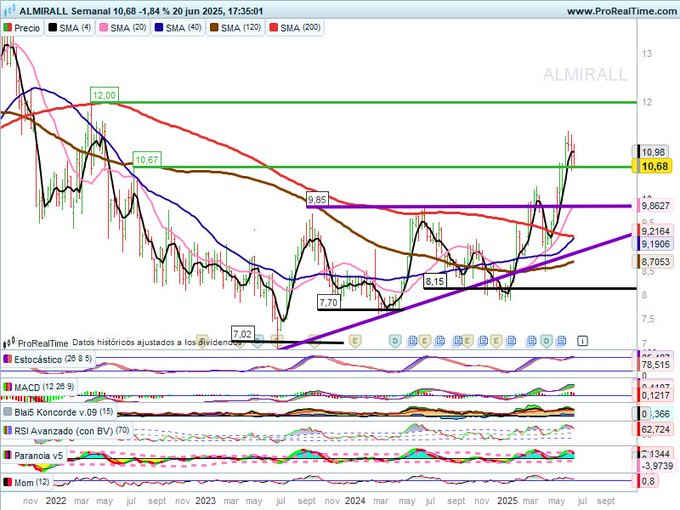The height and width of the screenshot is (510, 680).
Task: Select the SMA (20) legend label
Action: point(128,28)
